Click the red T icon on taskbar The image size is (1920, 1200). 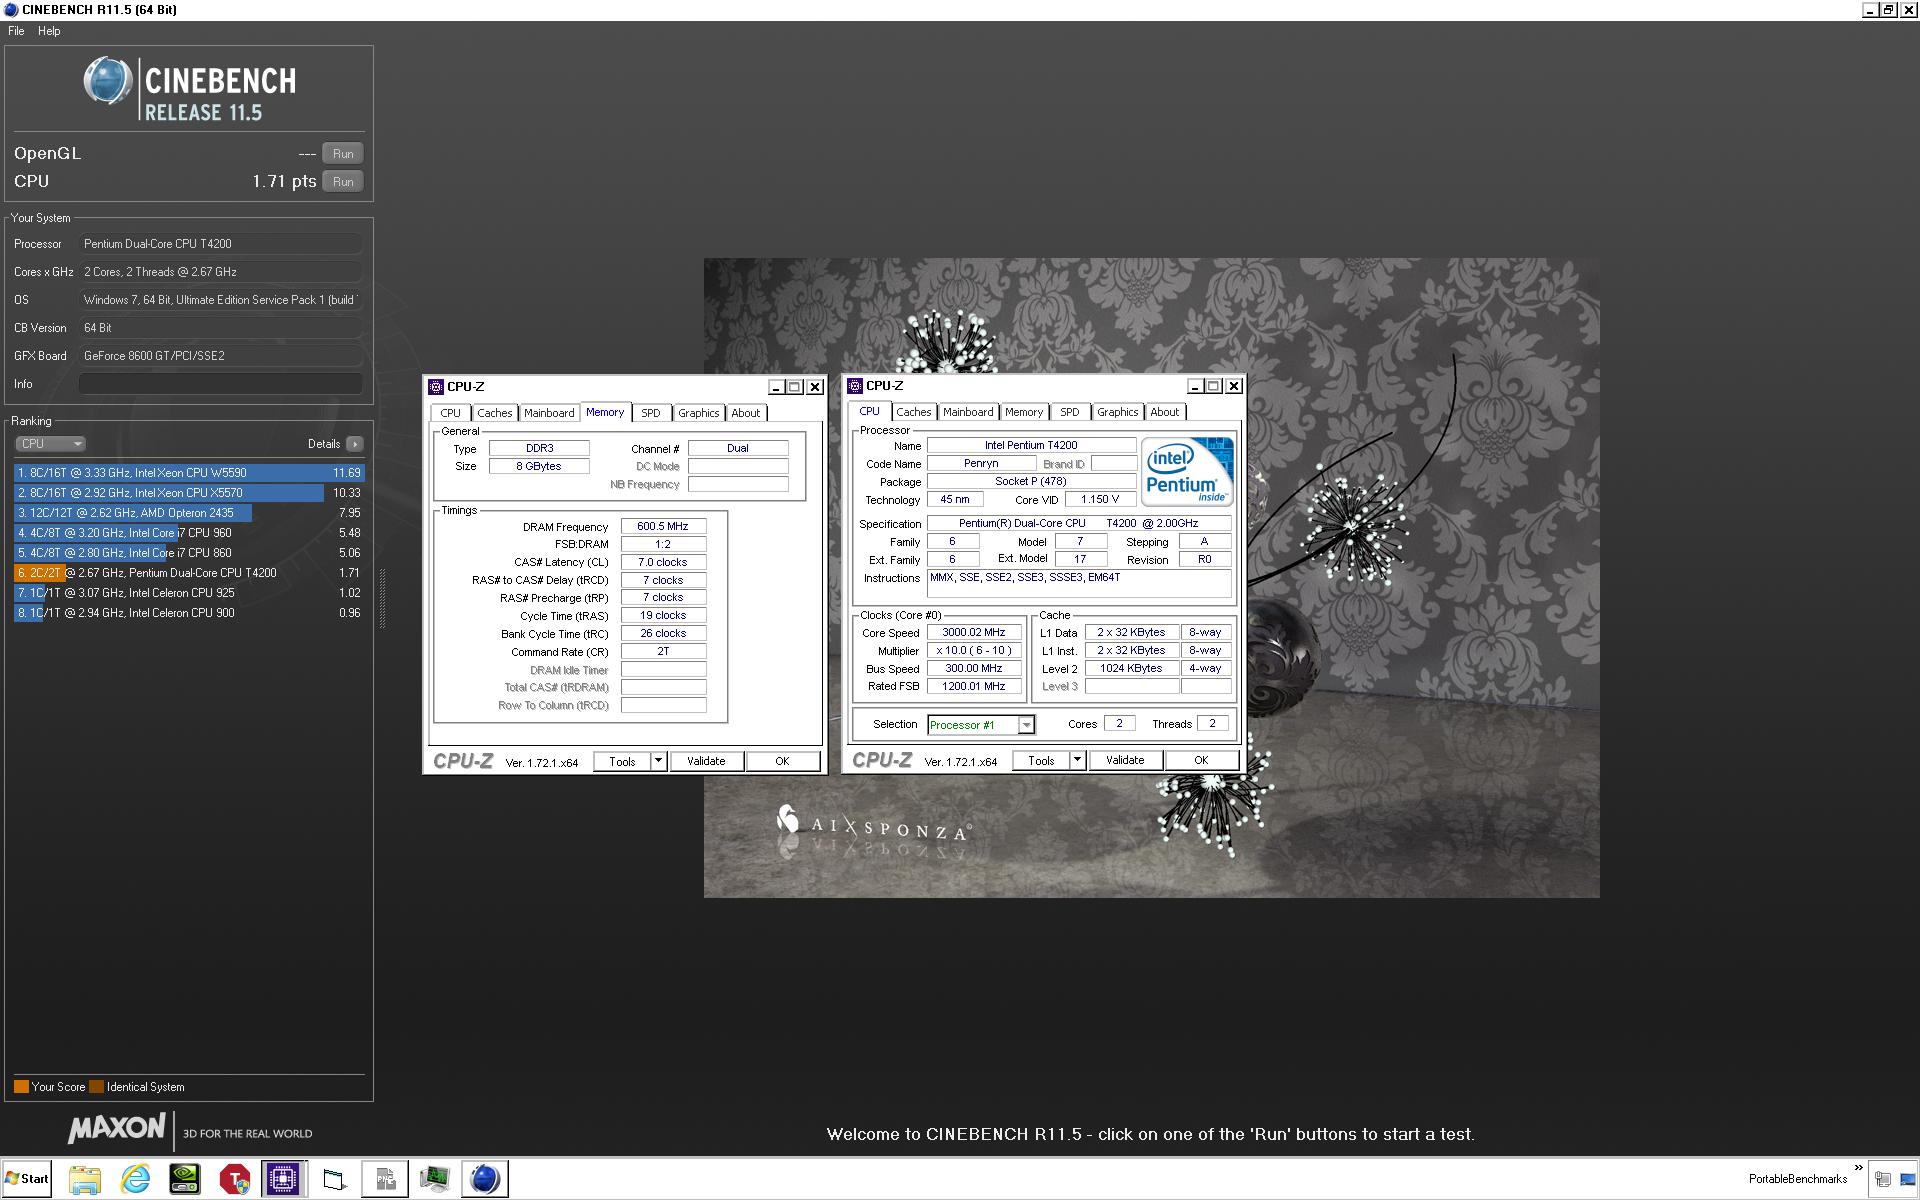tap(235, 1179)
